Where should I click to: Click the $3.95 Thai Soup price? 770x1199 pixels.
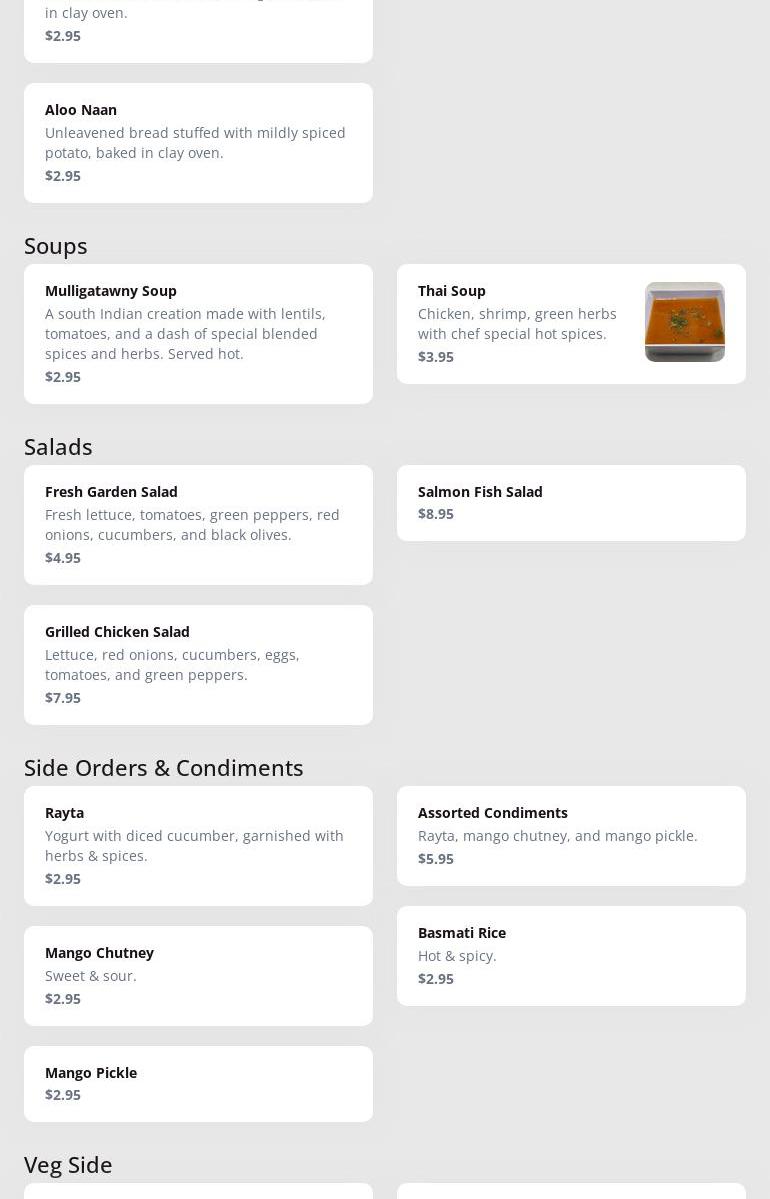click(x=436, y=357)
